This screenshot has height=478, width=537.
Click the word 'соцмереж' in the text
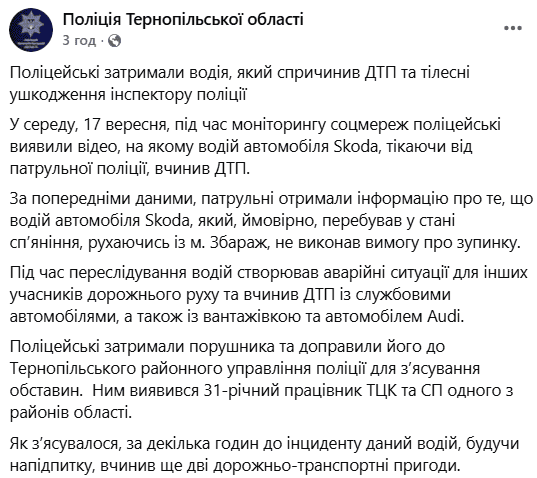point(370,125)
